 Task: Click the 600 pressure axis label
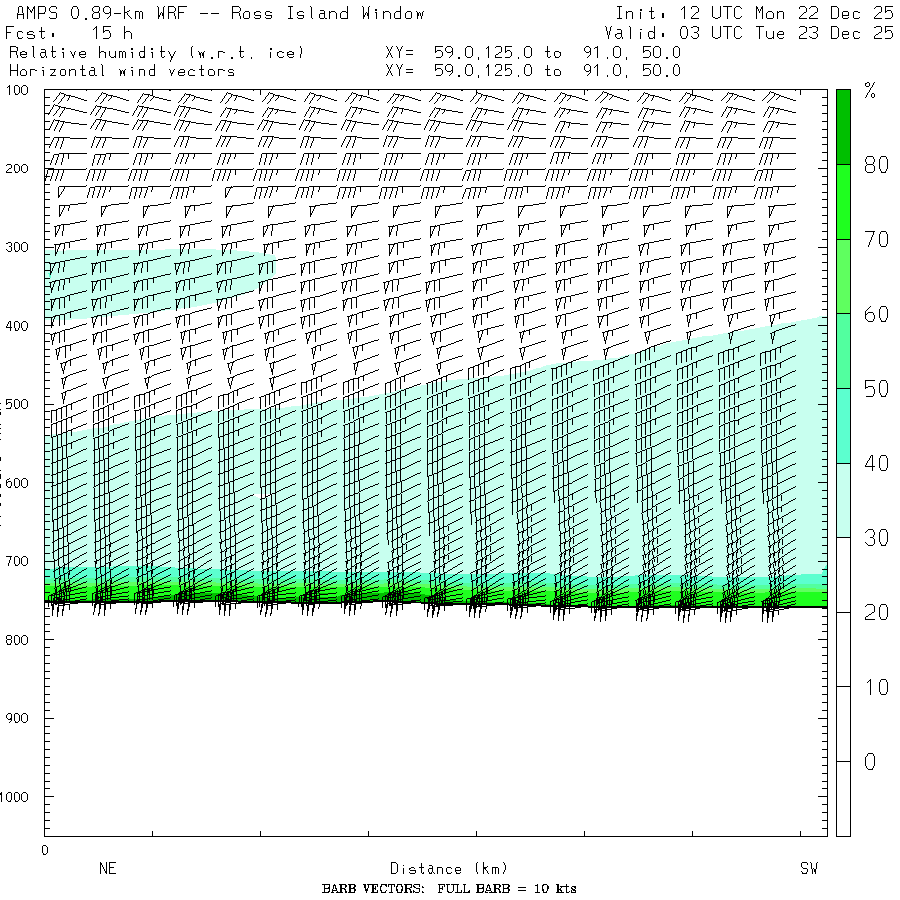(17, 483)
